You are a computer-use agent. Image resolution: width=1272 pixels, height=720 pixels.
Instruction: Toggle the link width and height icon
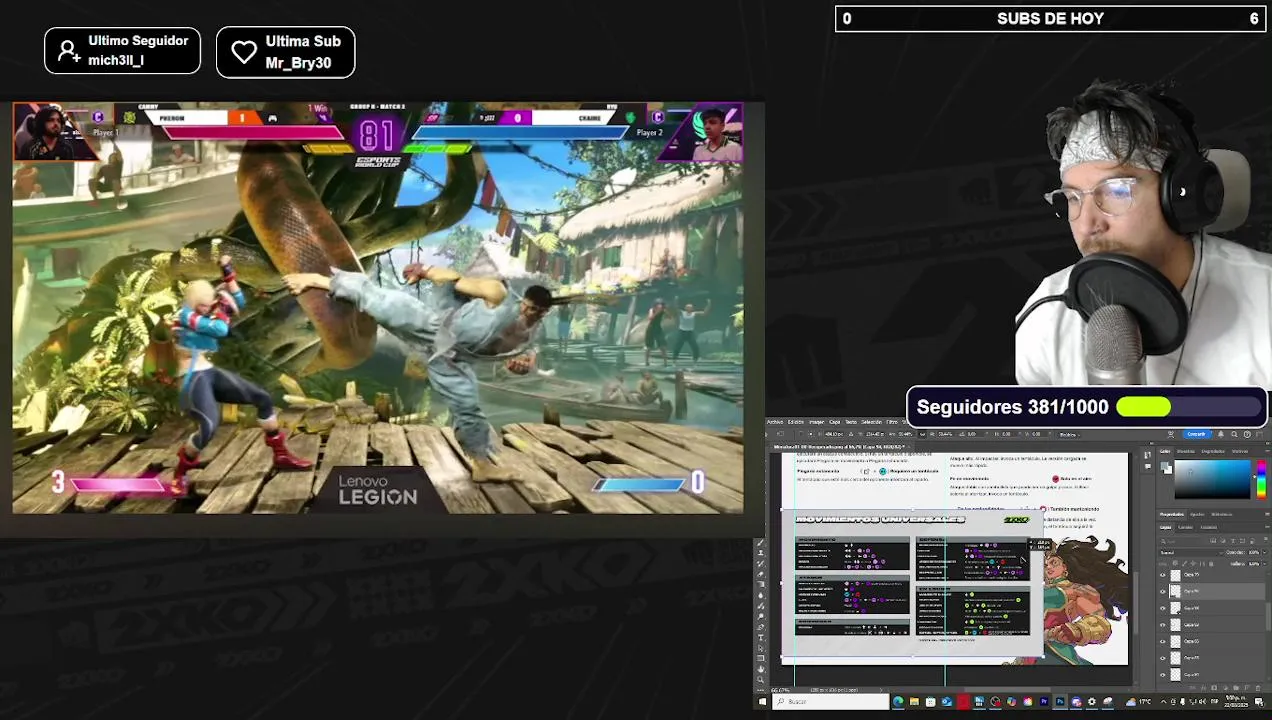923,434
